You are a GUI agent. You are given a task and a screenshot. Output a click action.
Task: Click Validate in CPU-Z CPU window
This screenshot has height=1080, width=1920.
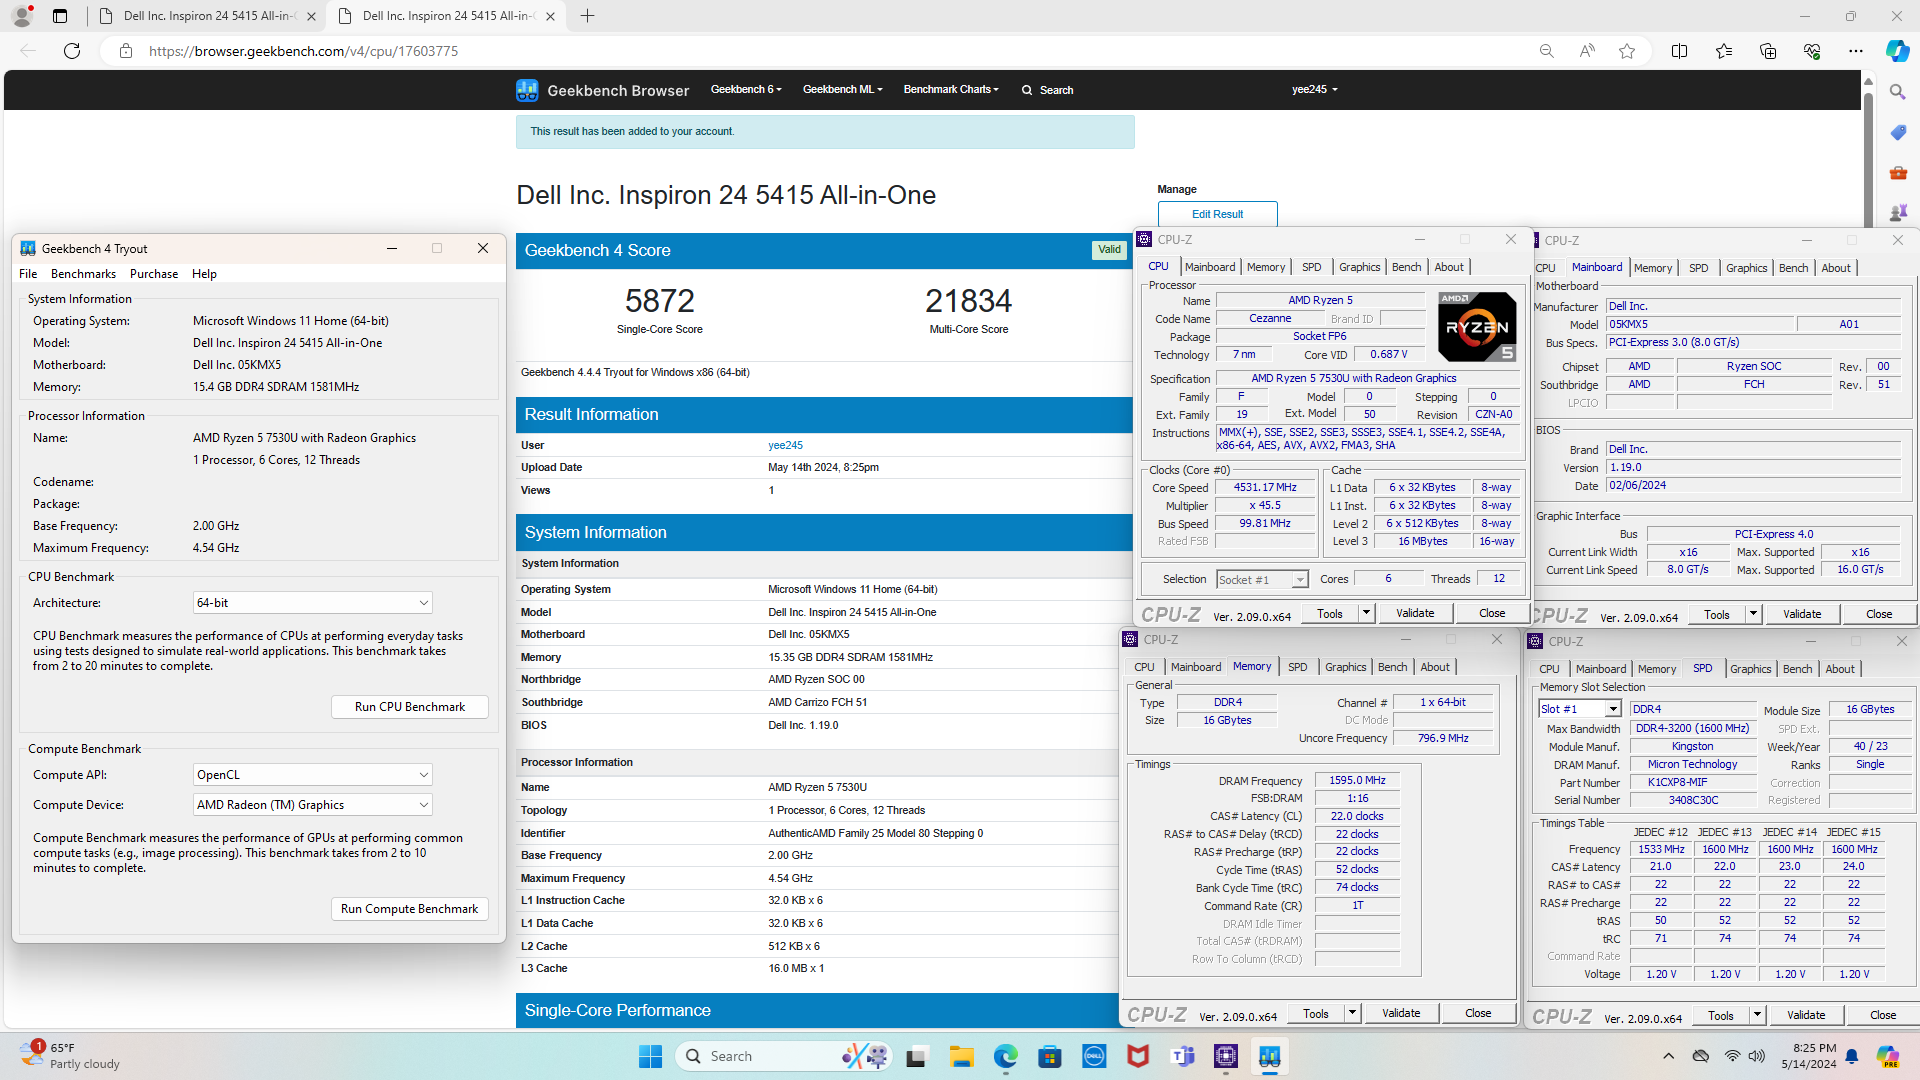tap(1415, 613)
